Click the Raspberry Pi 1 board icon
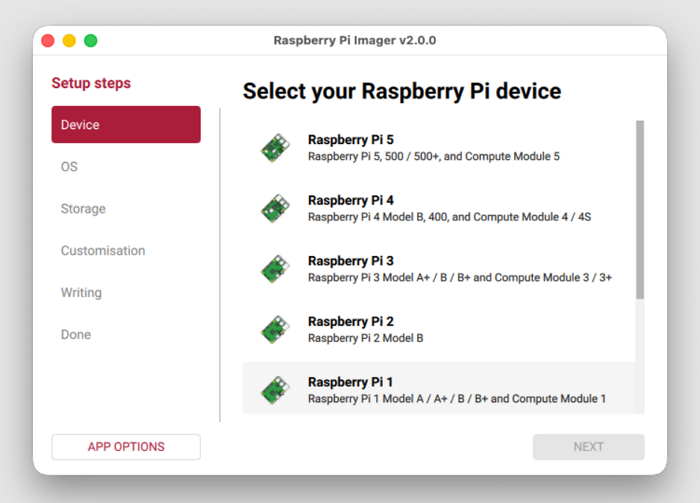Viewport: 700px width, 503px height. coord(275,390)
